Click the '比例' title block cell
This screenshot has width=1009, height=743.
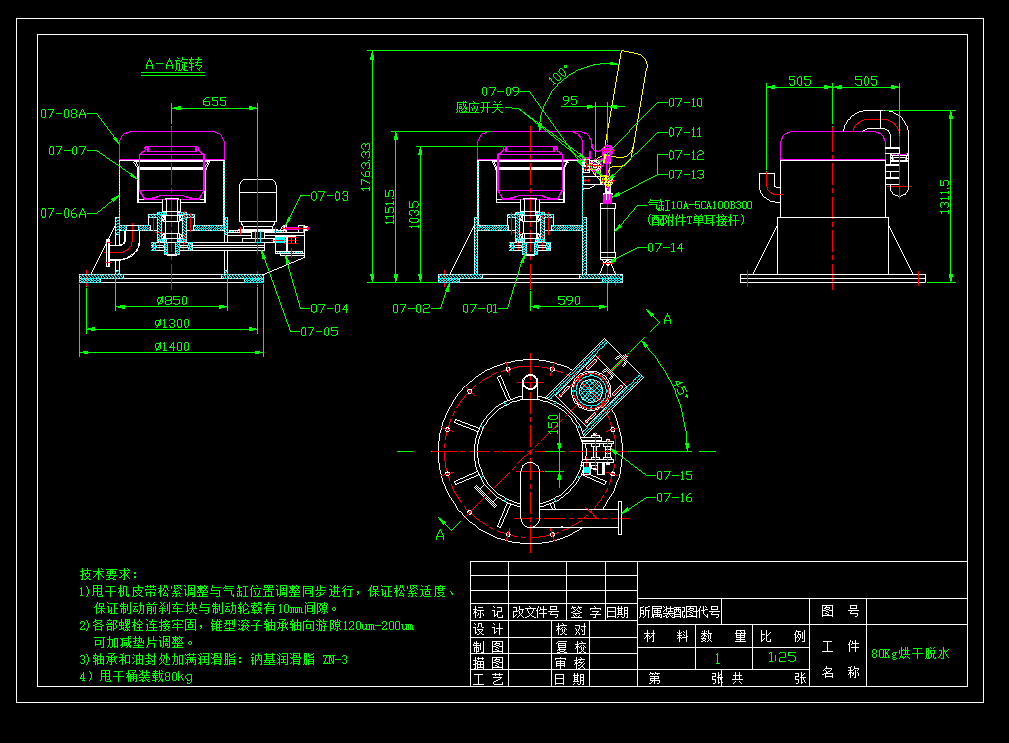pos(782,636)
